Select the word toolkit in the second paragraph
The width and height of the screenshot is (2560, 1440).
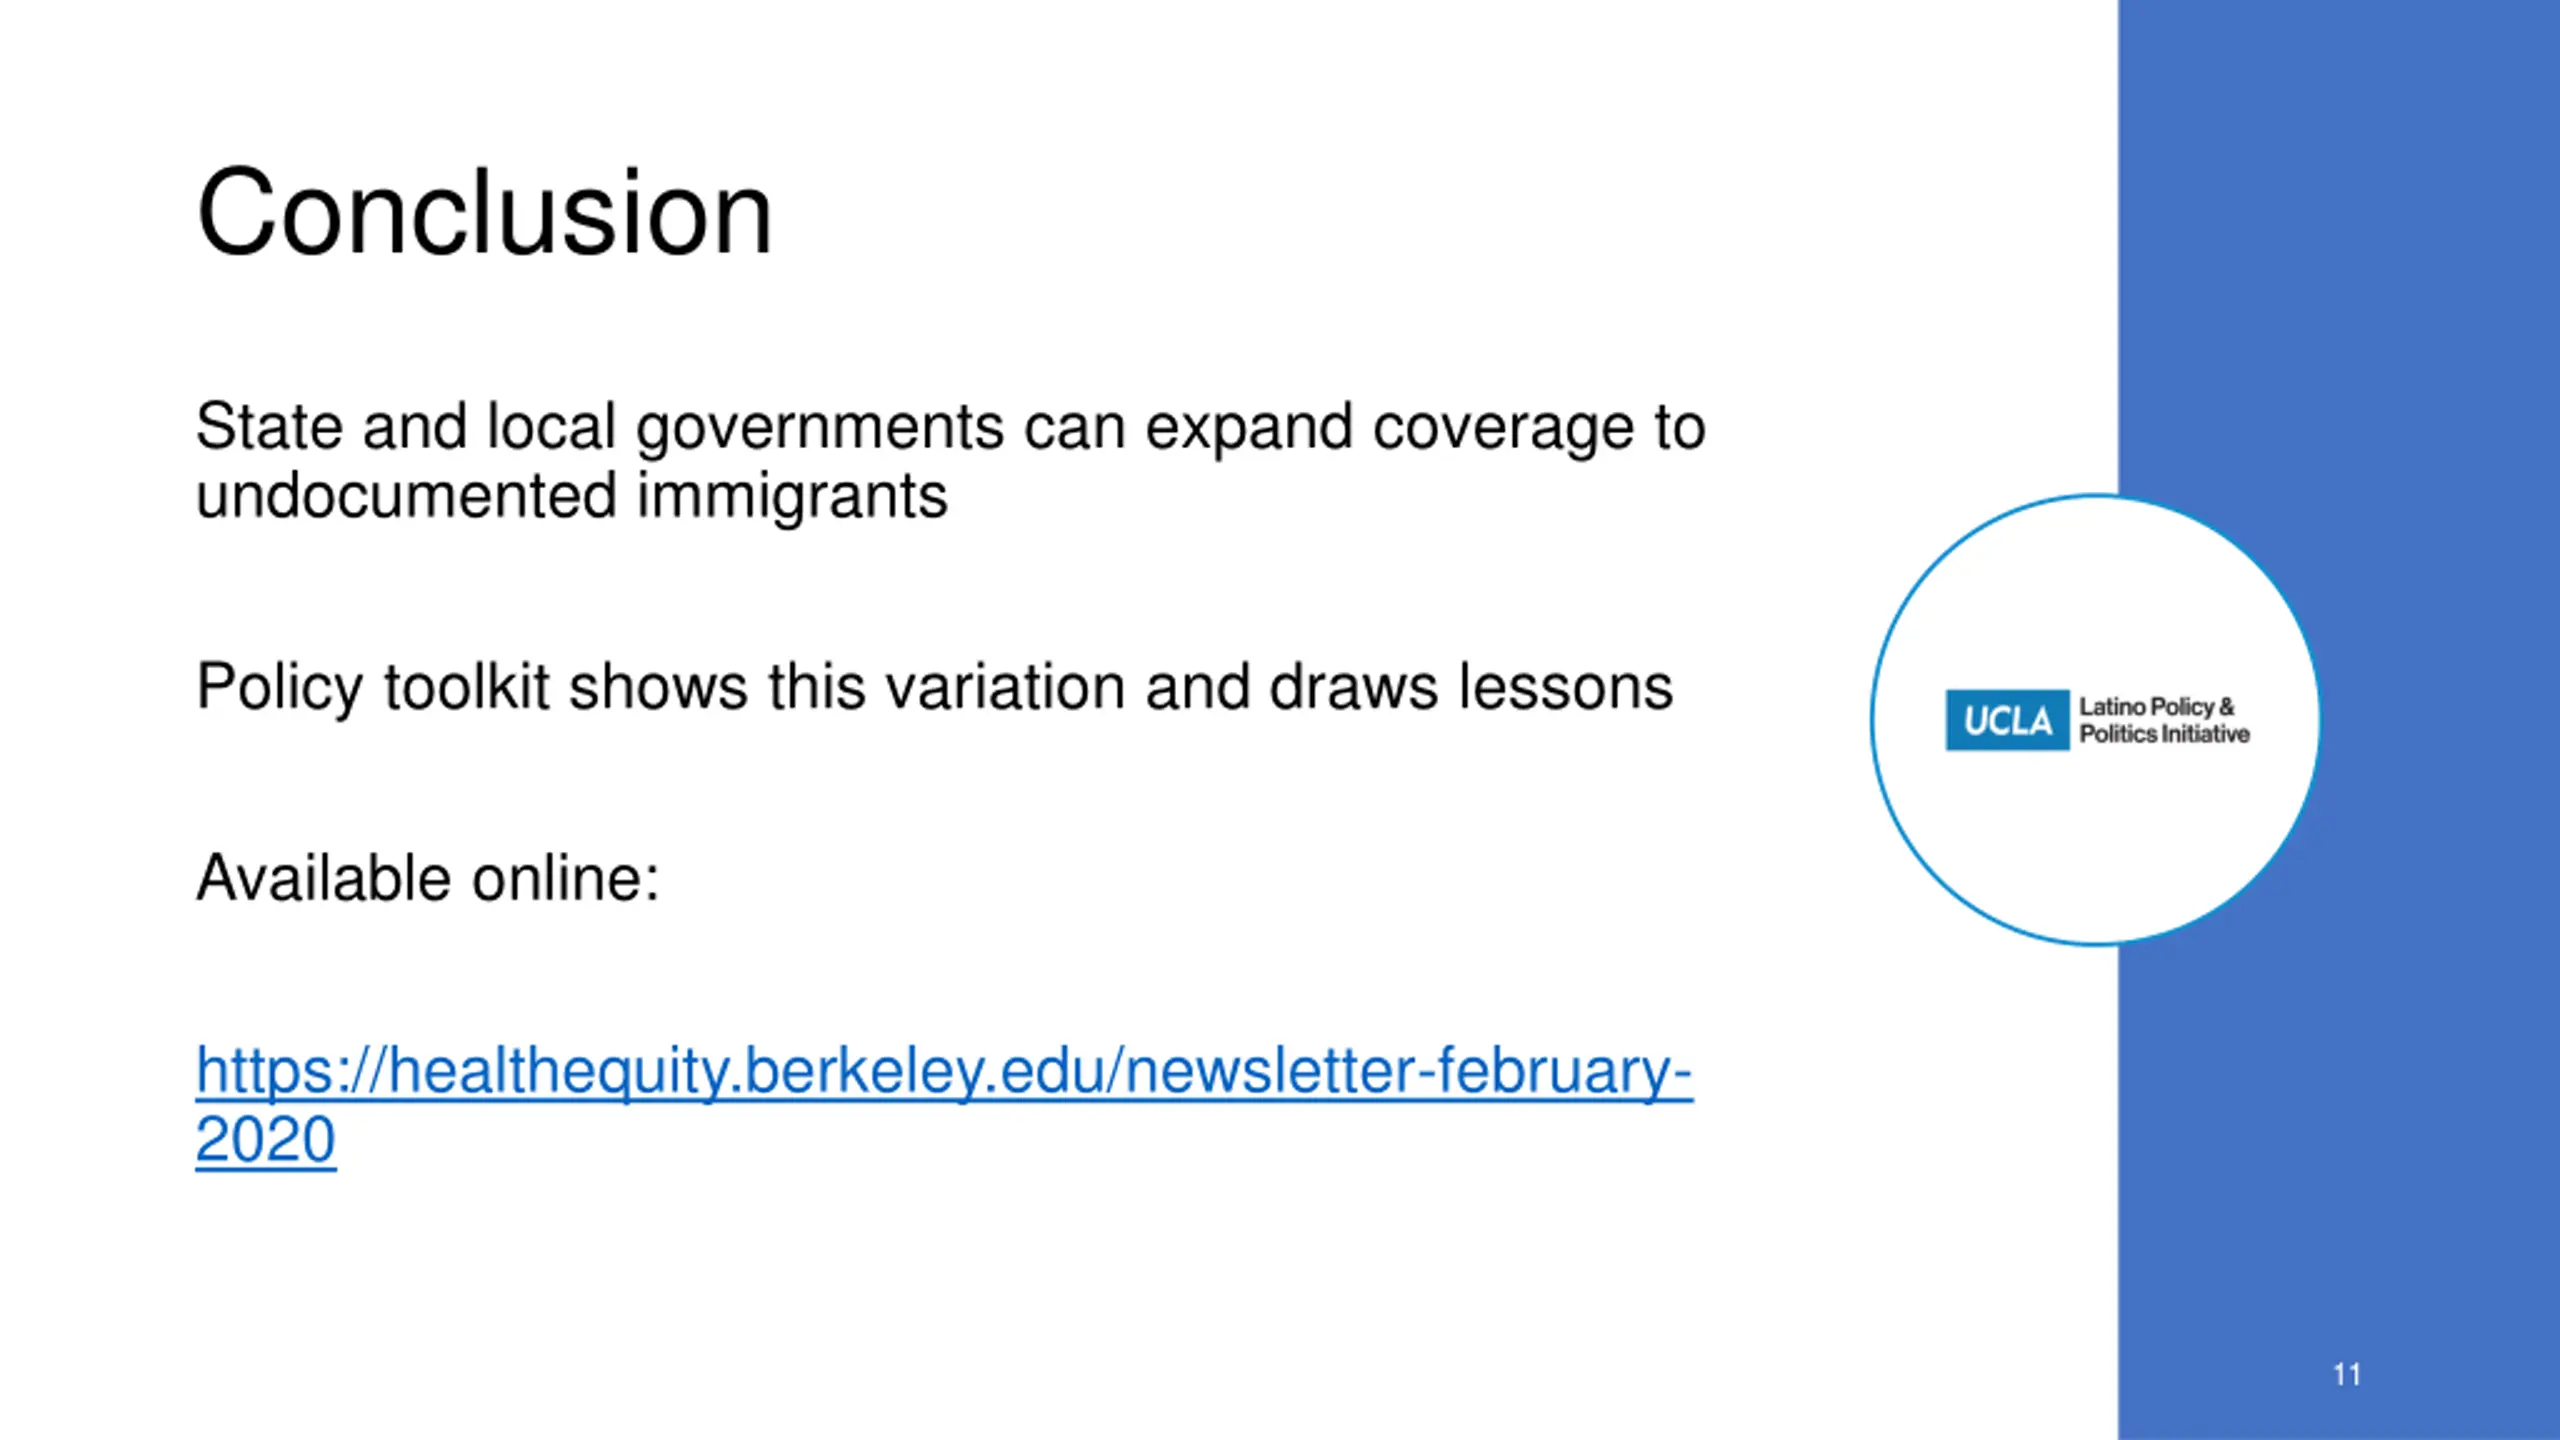click(466, 688)
